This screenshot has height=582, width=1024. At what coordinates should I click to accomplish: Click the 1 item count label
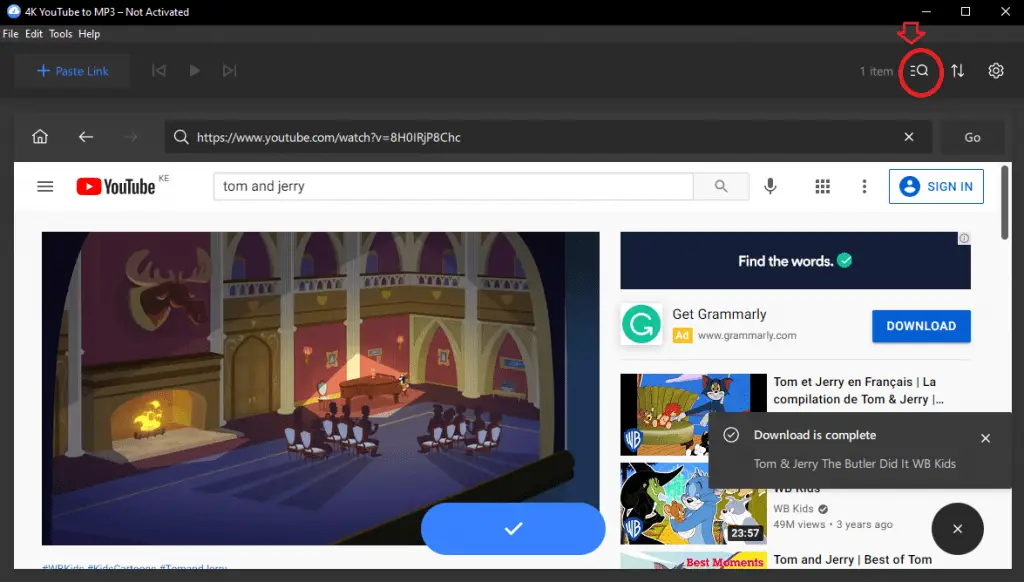tap(876, 71)
